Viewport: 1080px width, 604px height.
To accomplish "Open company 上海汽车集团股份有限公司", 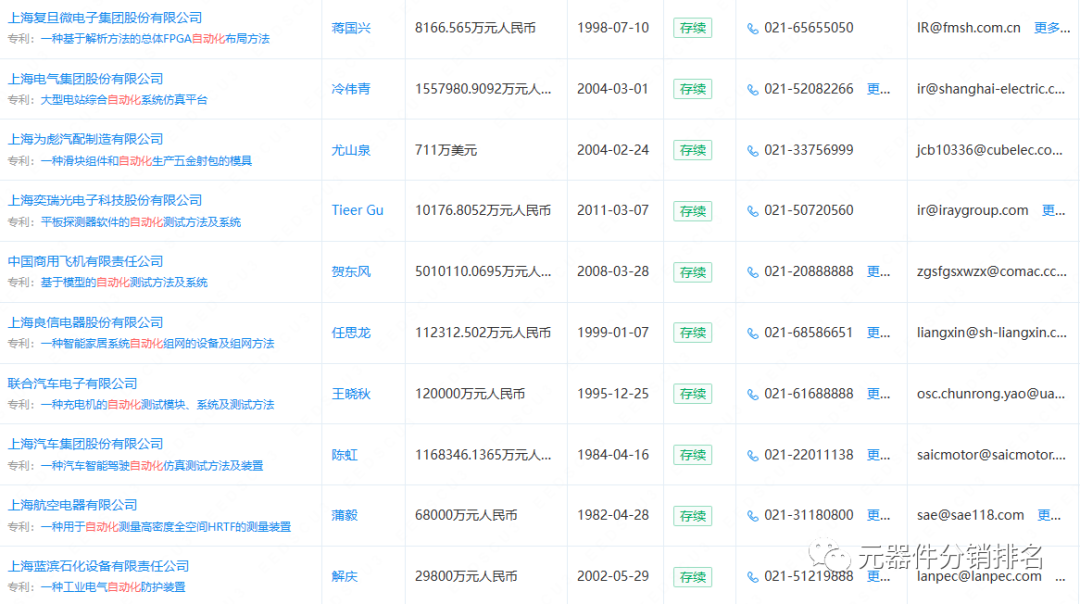I will pos(85,444).
